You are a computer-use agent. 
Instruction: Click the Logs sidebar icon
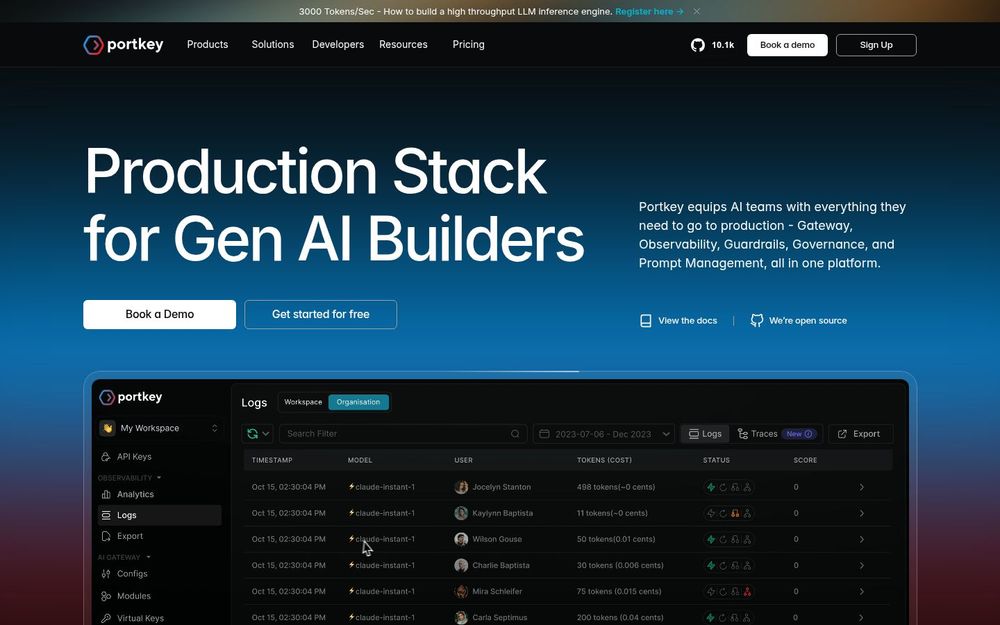pyautogui.click(x=106, y=515)
